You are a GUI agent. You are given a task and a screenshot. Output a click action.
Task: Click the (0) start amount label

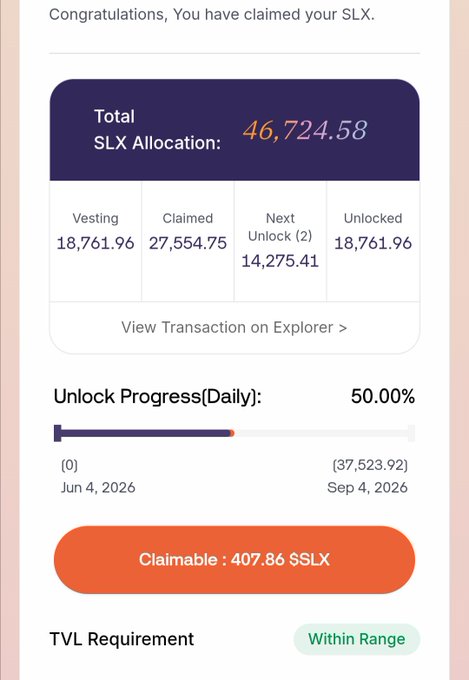(x=69, y=465)
